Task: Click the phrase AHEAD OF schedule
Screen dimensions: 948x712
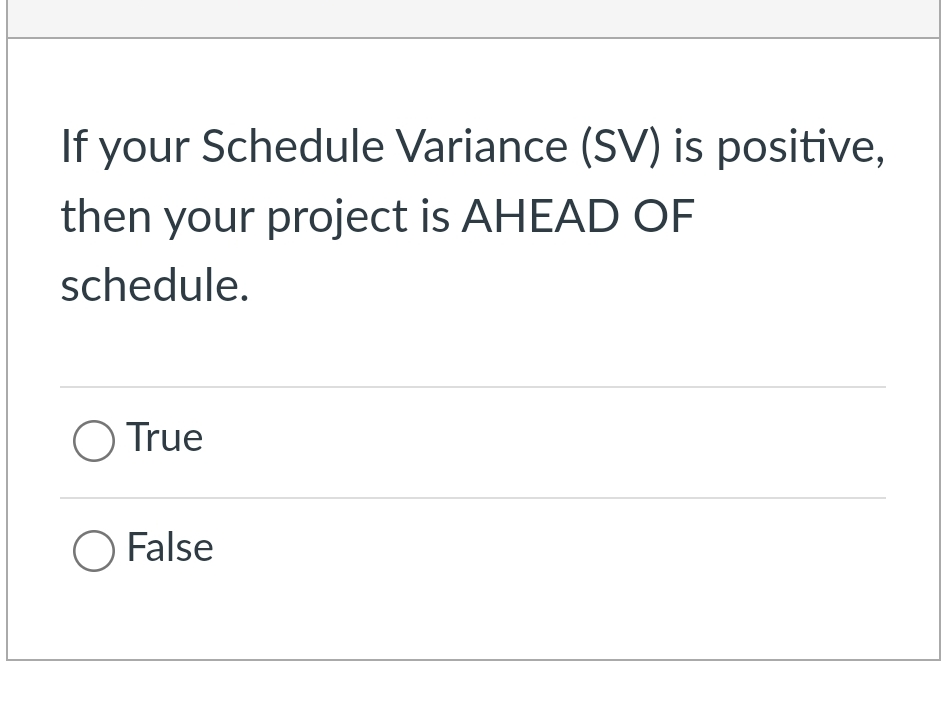Action: click(577, 216)
